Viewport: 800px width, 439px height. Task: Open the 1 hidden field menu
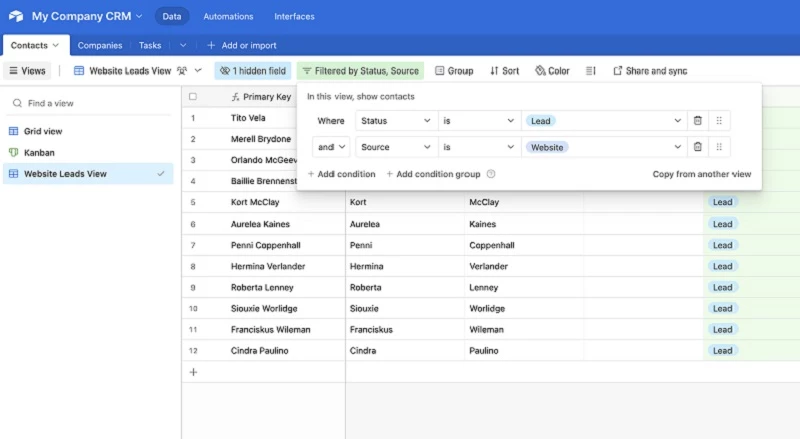coord(253,71)
